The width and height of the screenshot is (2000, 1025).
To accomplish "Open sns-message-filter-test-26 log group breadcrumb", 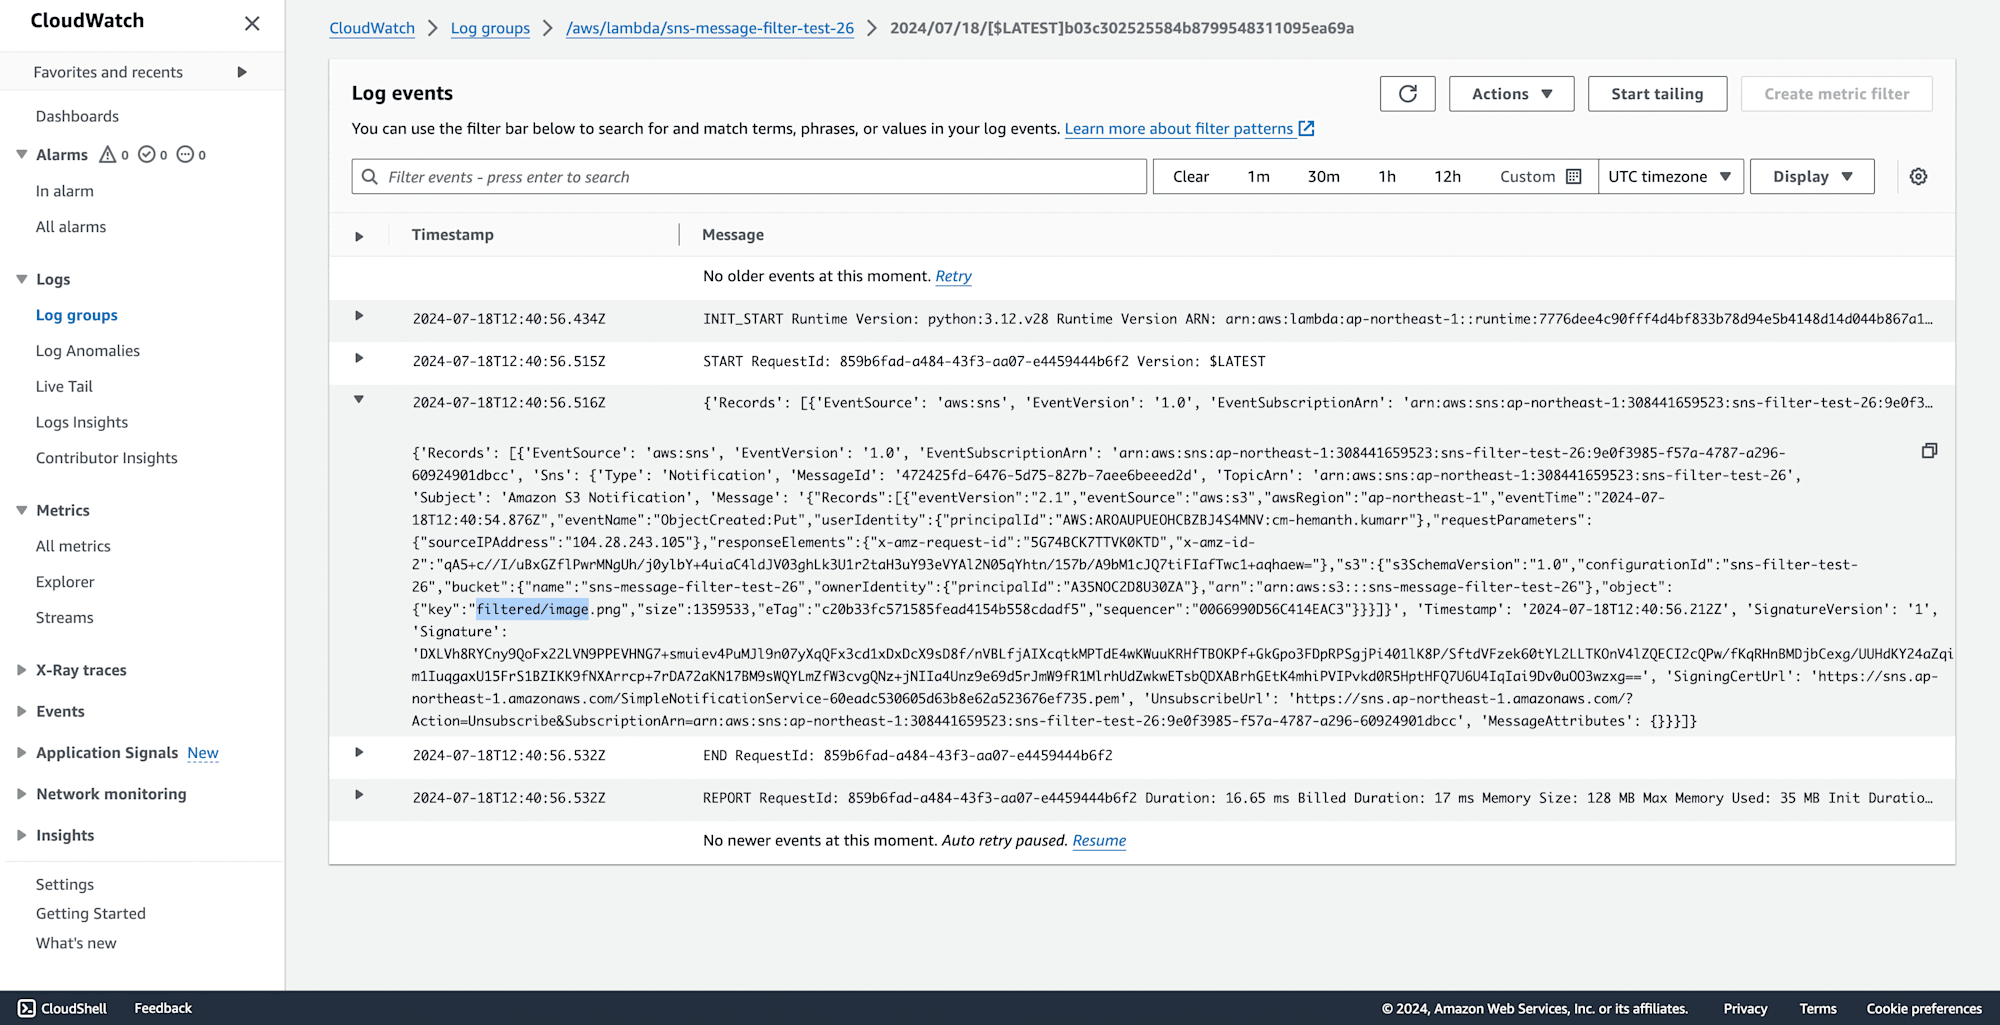I will pyautogui.click(x=710, y=28).
